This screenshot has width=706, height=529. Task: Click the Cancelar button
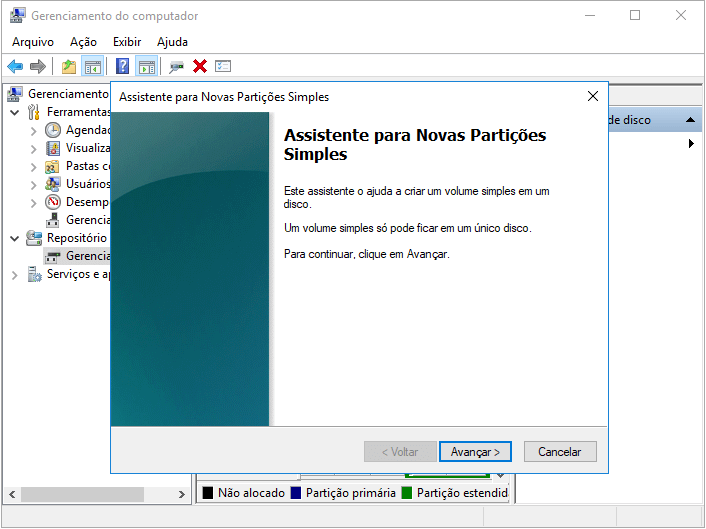click(x=560, y=452)
